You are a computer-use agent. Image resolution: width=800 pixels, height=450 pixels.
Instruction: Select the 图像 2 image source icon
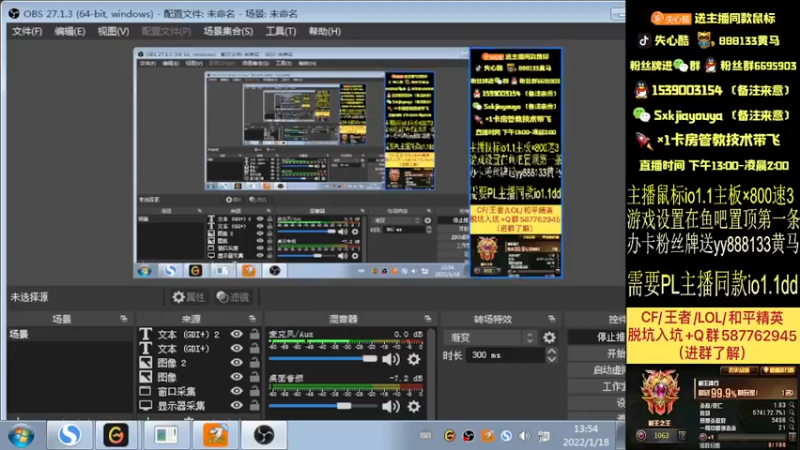click(x=145, y=363)
